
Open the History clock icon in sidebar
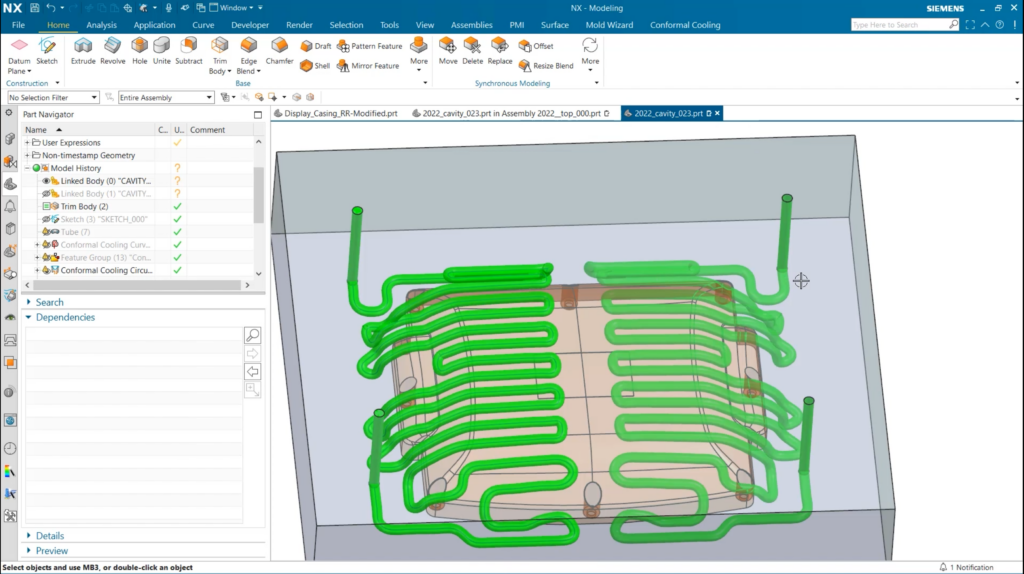(10, 448)
